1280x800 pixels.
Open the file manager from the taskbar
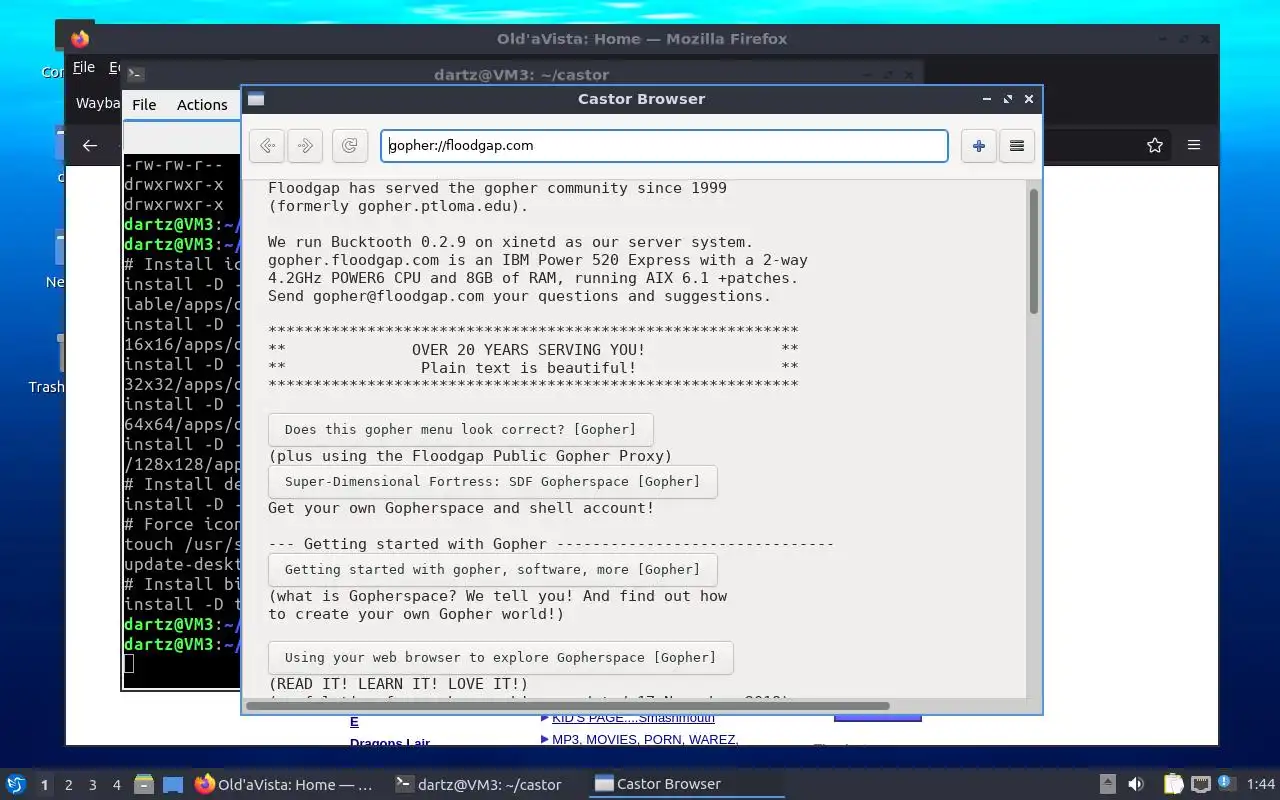click(144, 785)
